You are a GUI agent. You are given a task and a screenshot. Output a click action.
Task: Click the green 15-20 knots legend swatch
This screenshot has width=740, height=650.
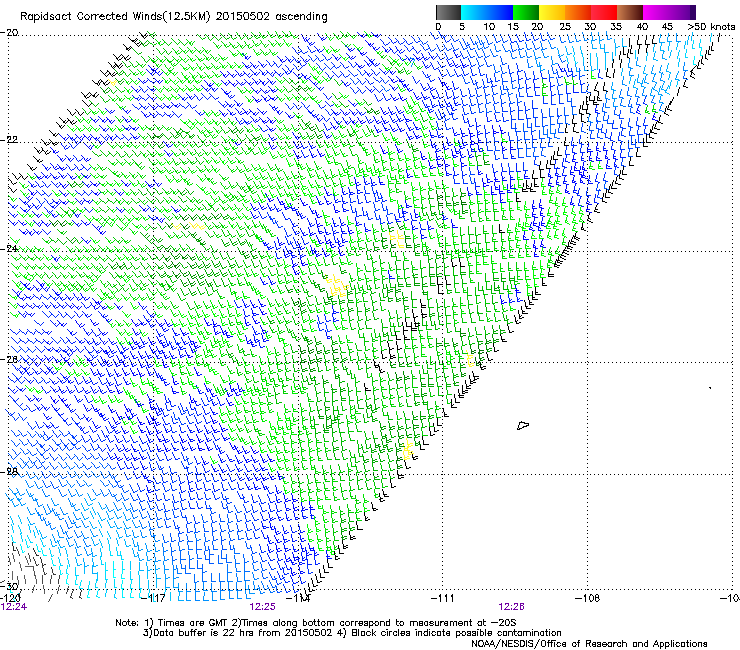(526, 12)
